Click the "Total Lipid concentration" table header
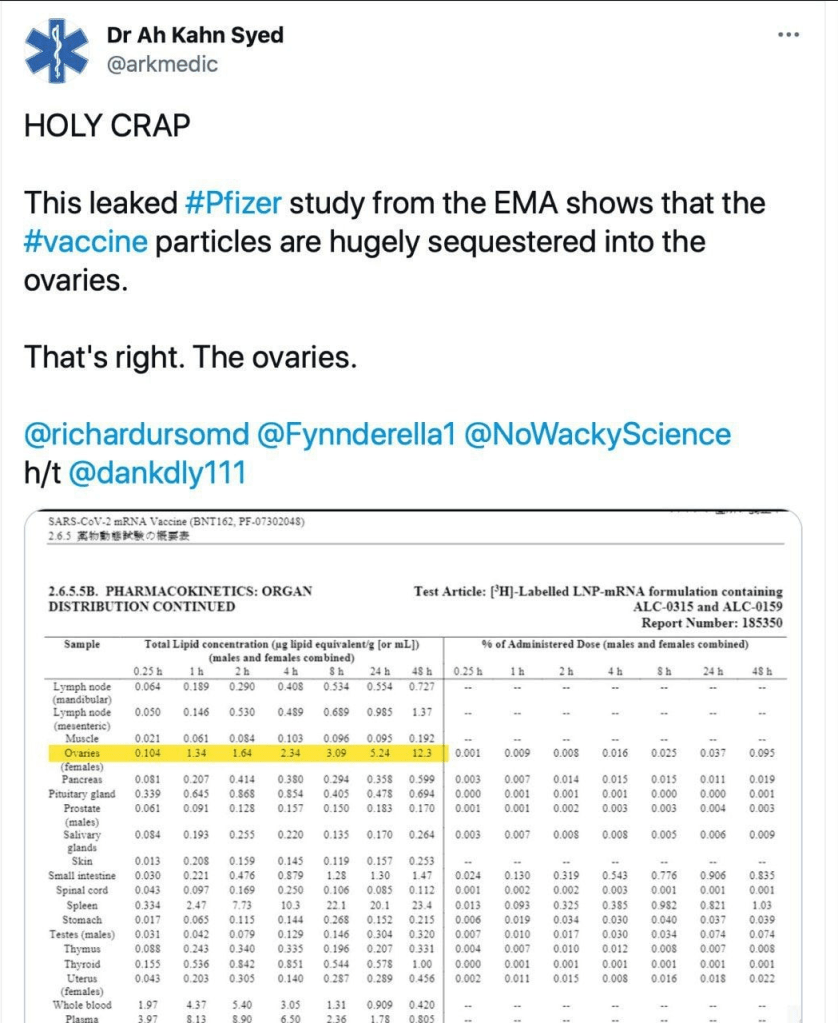This screenshot has height=1023, width=838. point(281,645)
